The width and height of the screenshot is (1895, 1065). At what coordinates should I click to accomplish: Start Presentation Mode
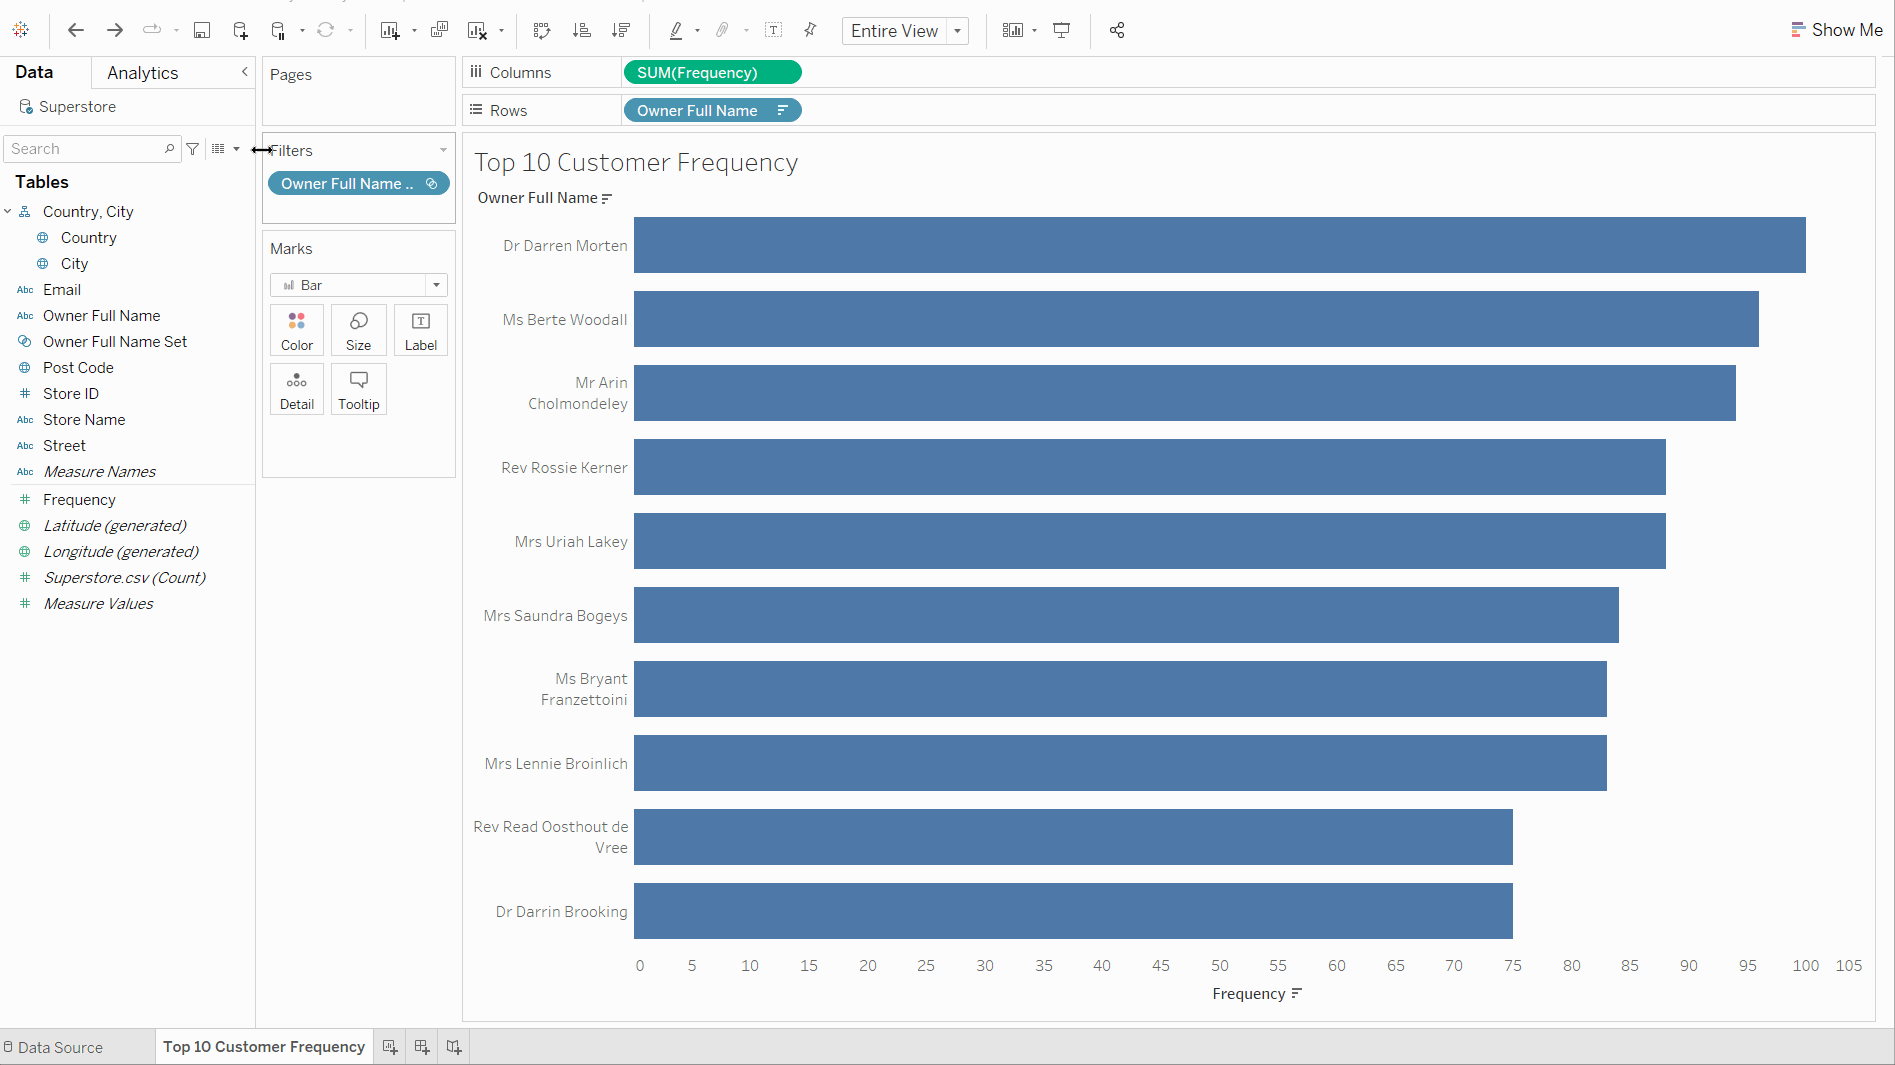pyautogui.click(x=1061, y=30)
